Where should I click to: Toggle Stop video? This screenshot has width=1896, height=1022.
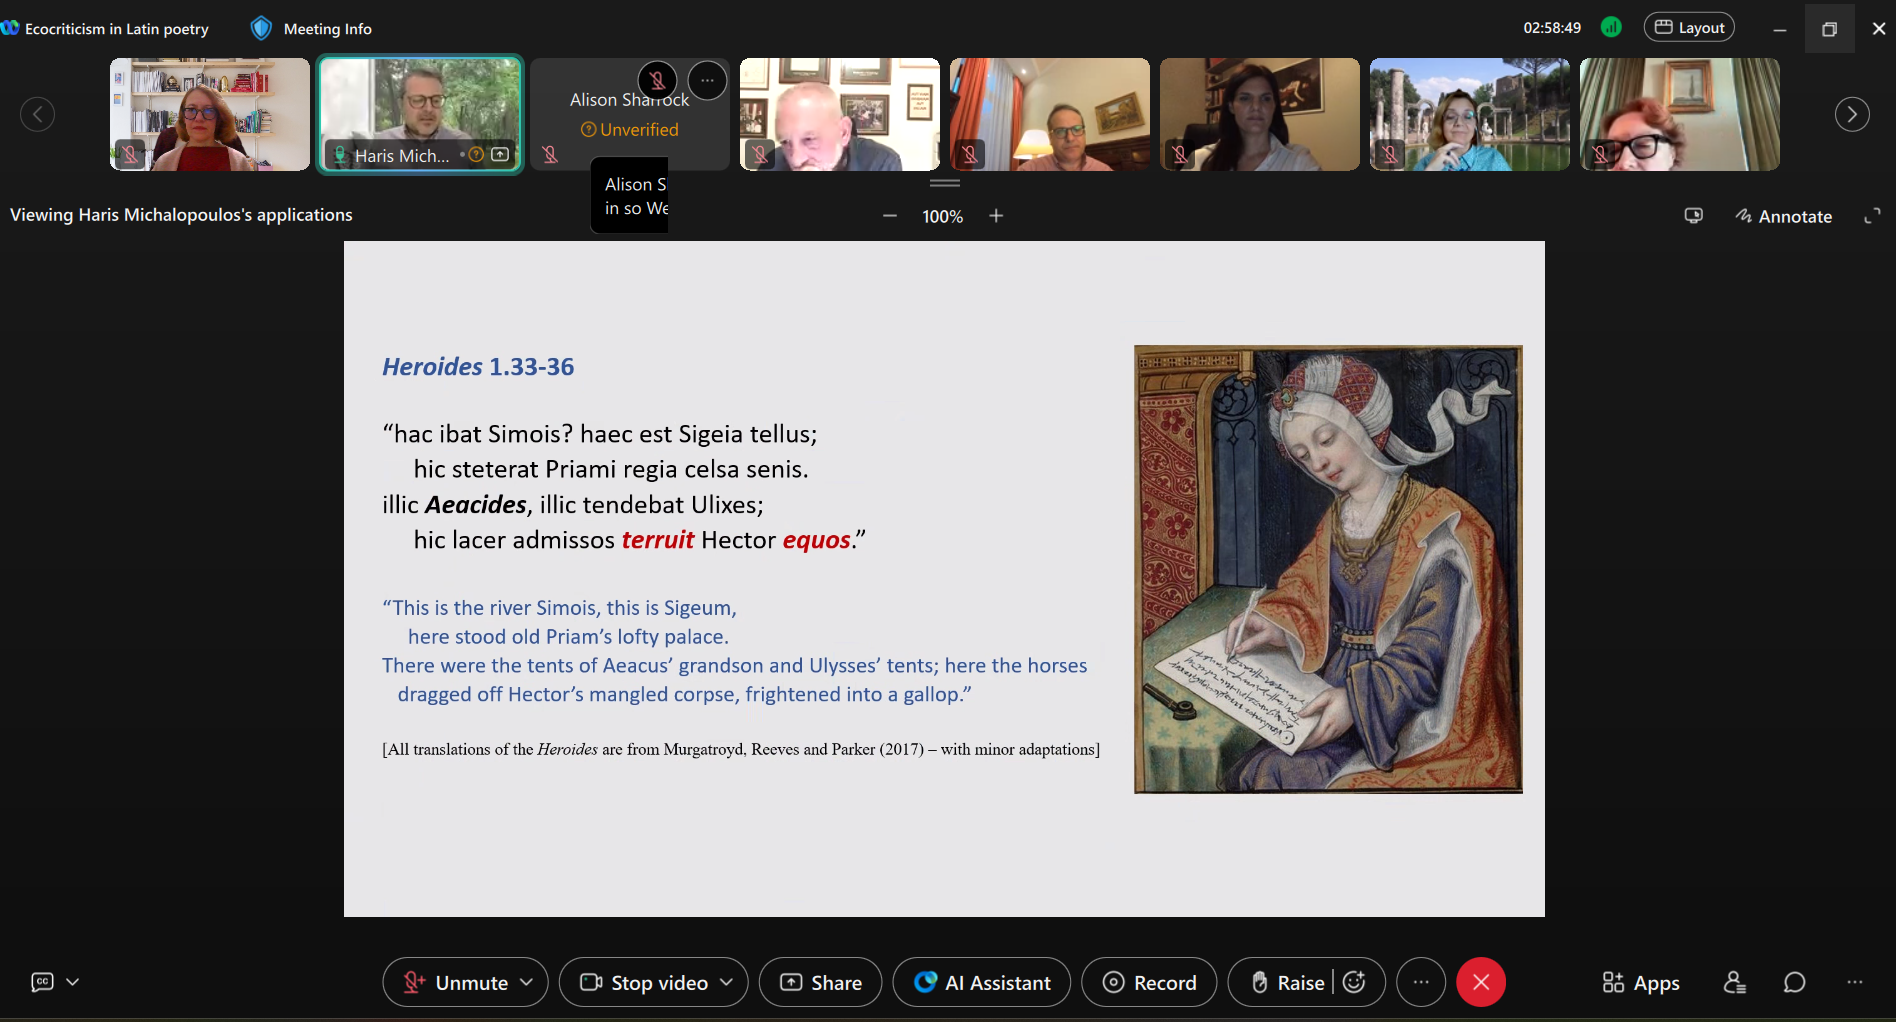point(645,983)
